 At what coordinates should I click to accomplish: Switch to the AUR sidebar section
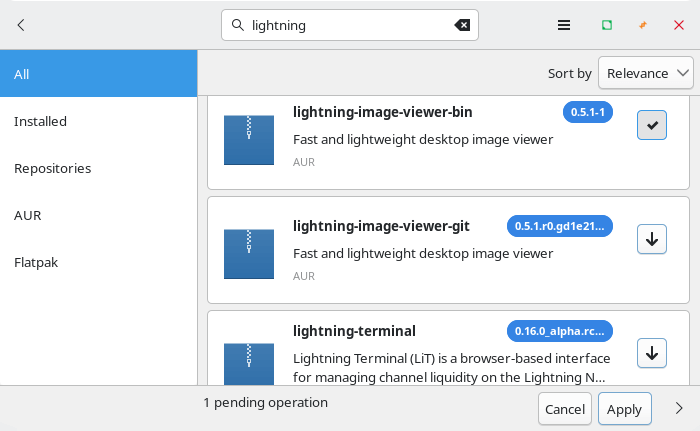[x=28, y=215]
